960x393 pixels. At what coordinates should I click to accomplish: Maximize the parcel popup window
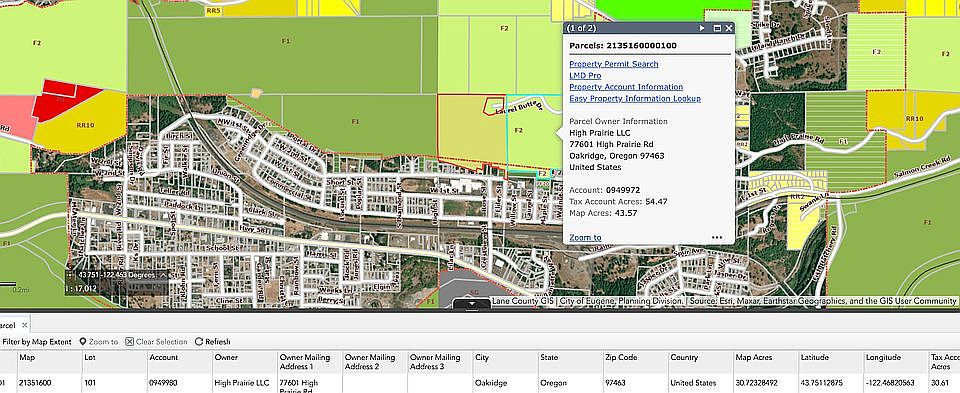(x=717, y=28)
